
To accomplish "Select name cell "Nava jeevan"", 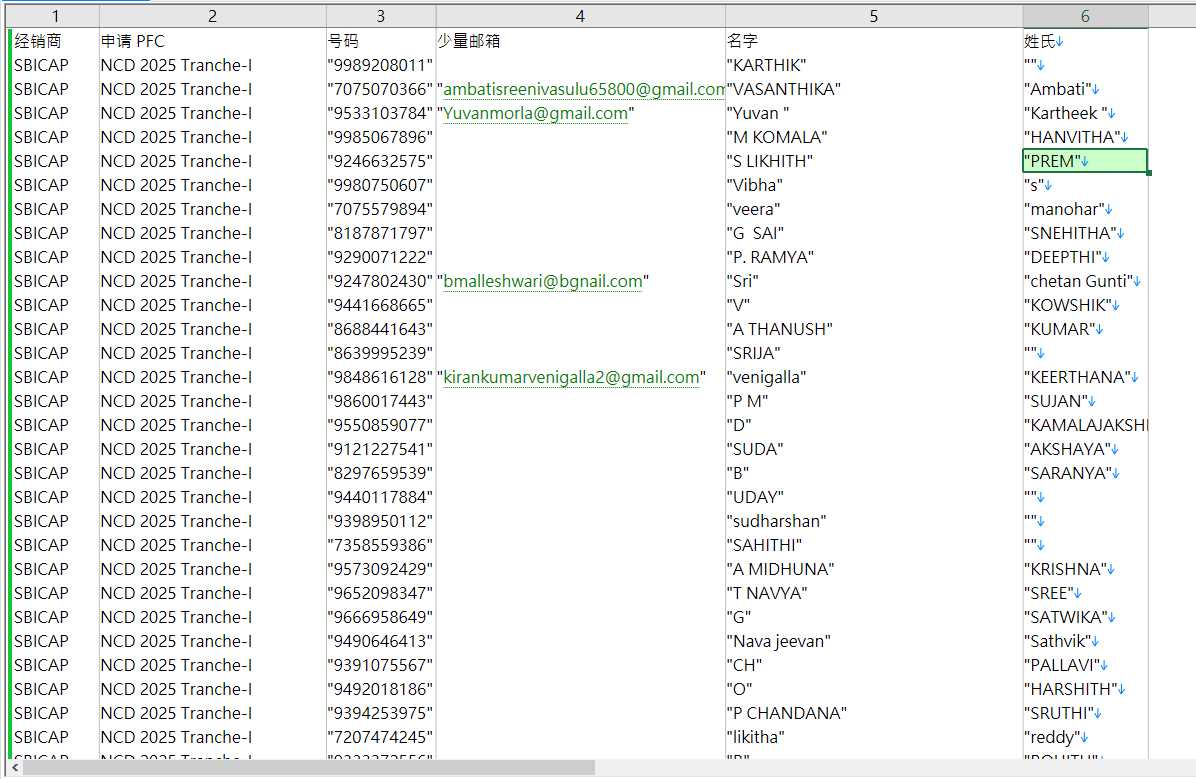I will click(x=873, y=641).
